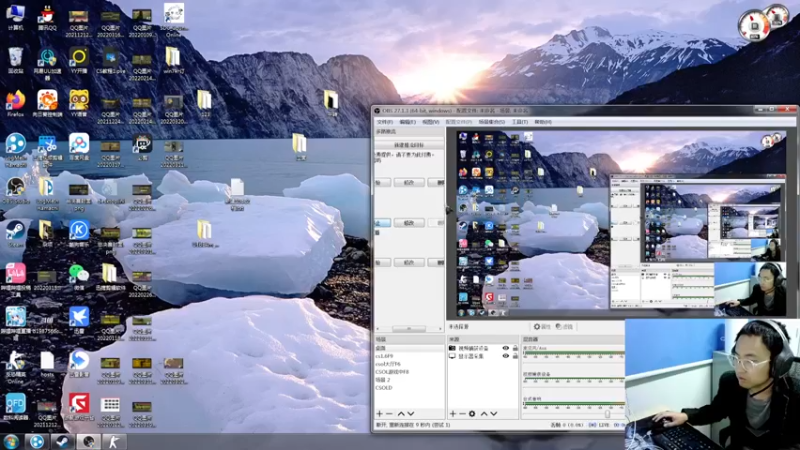The width and height of the screenshot is (800, 450).
Task: Open source properties gear in sources toolbar
Action: (472, 413)
